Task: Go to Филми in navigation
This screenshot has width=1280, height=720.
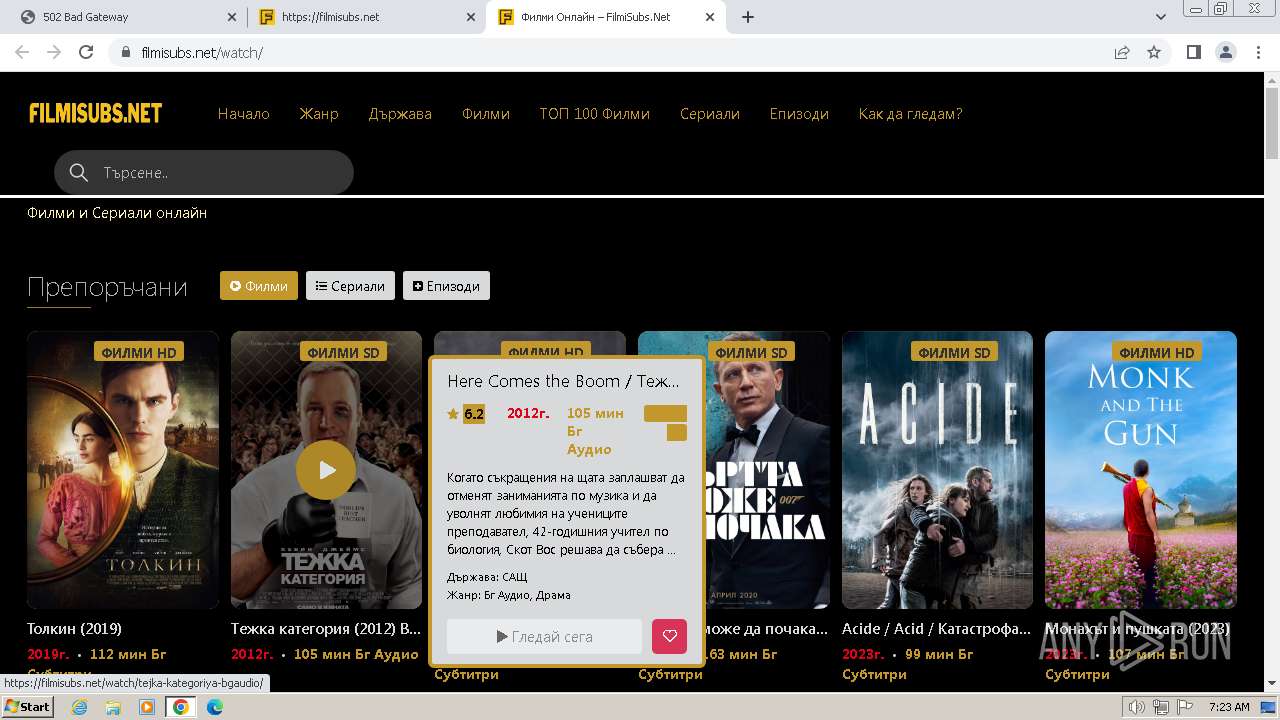Action: click(486, 114)
